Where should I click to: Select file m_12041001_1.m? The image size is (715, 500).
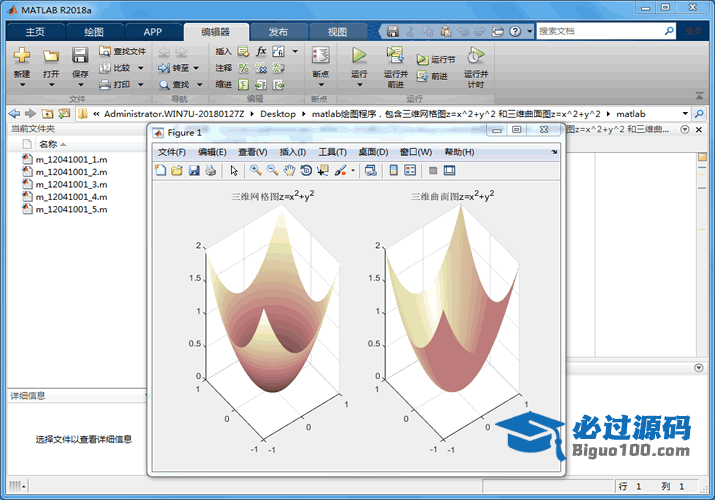(65, 160)
